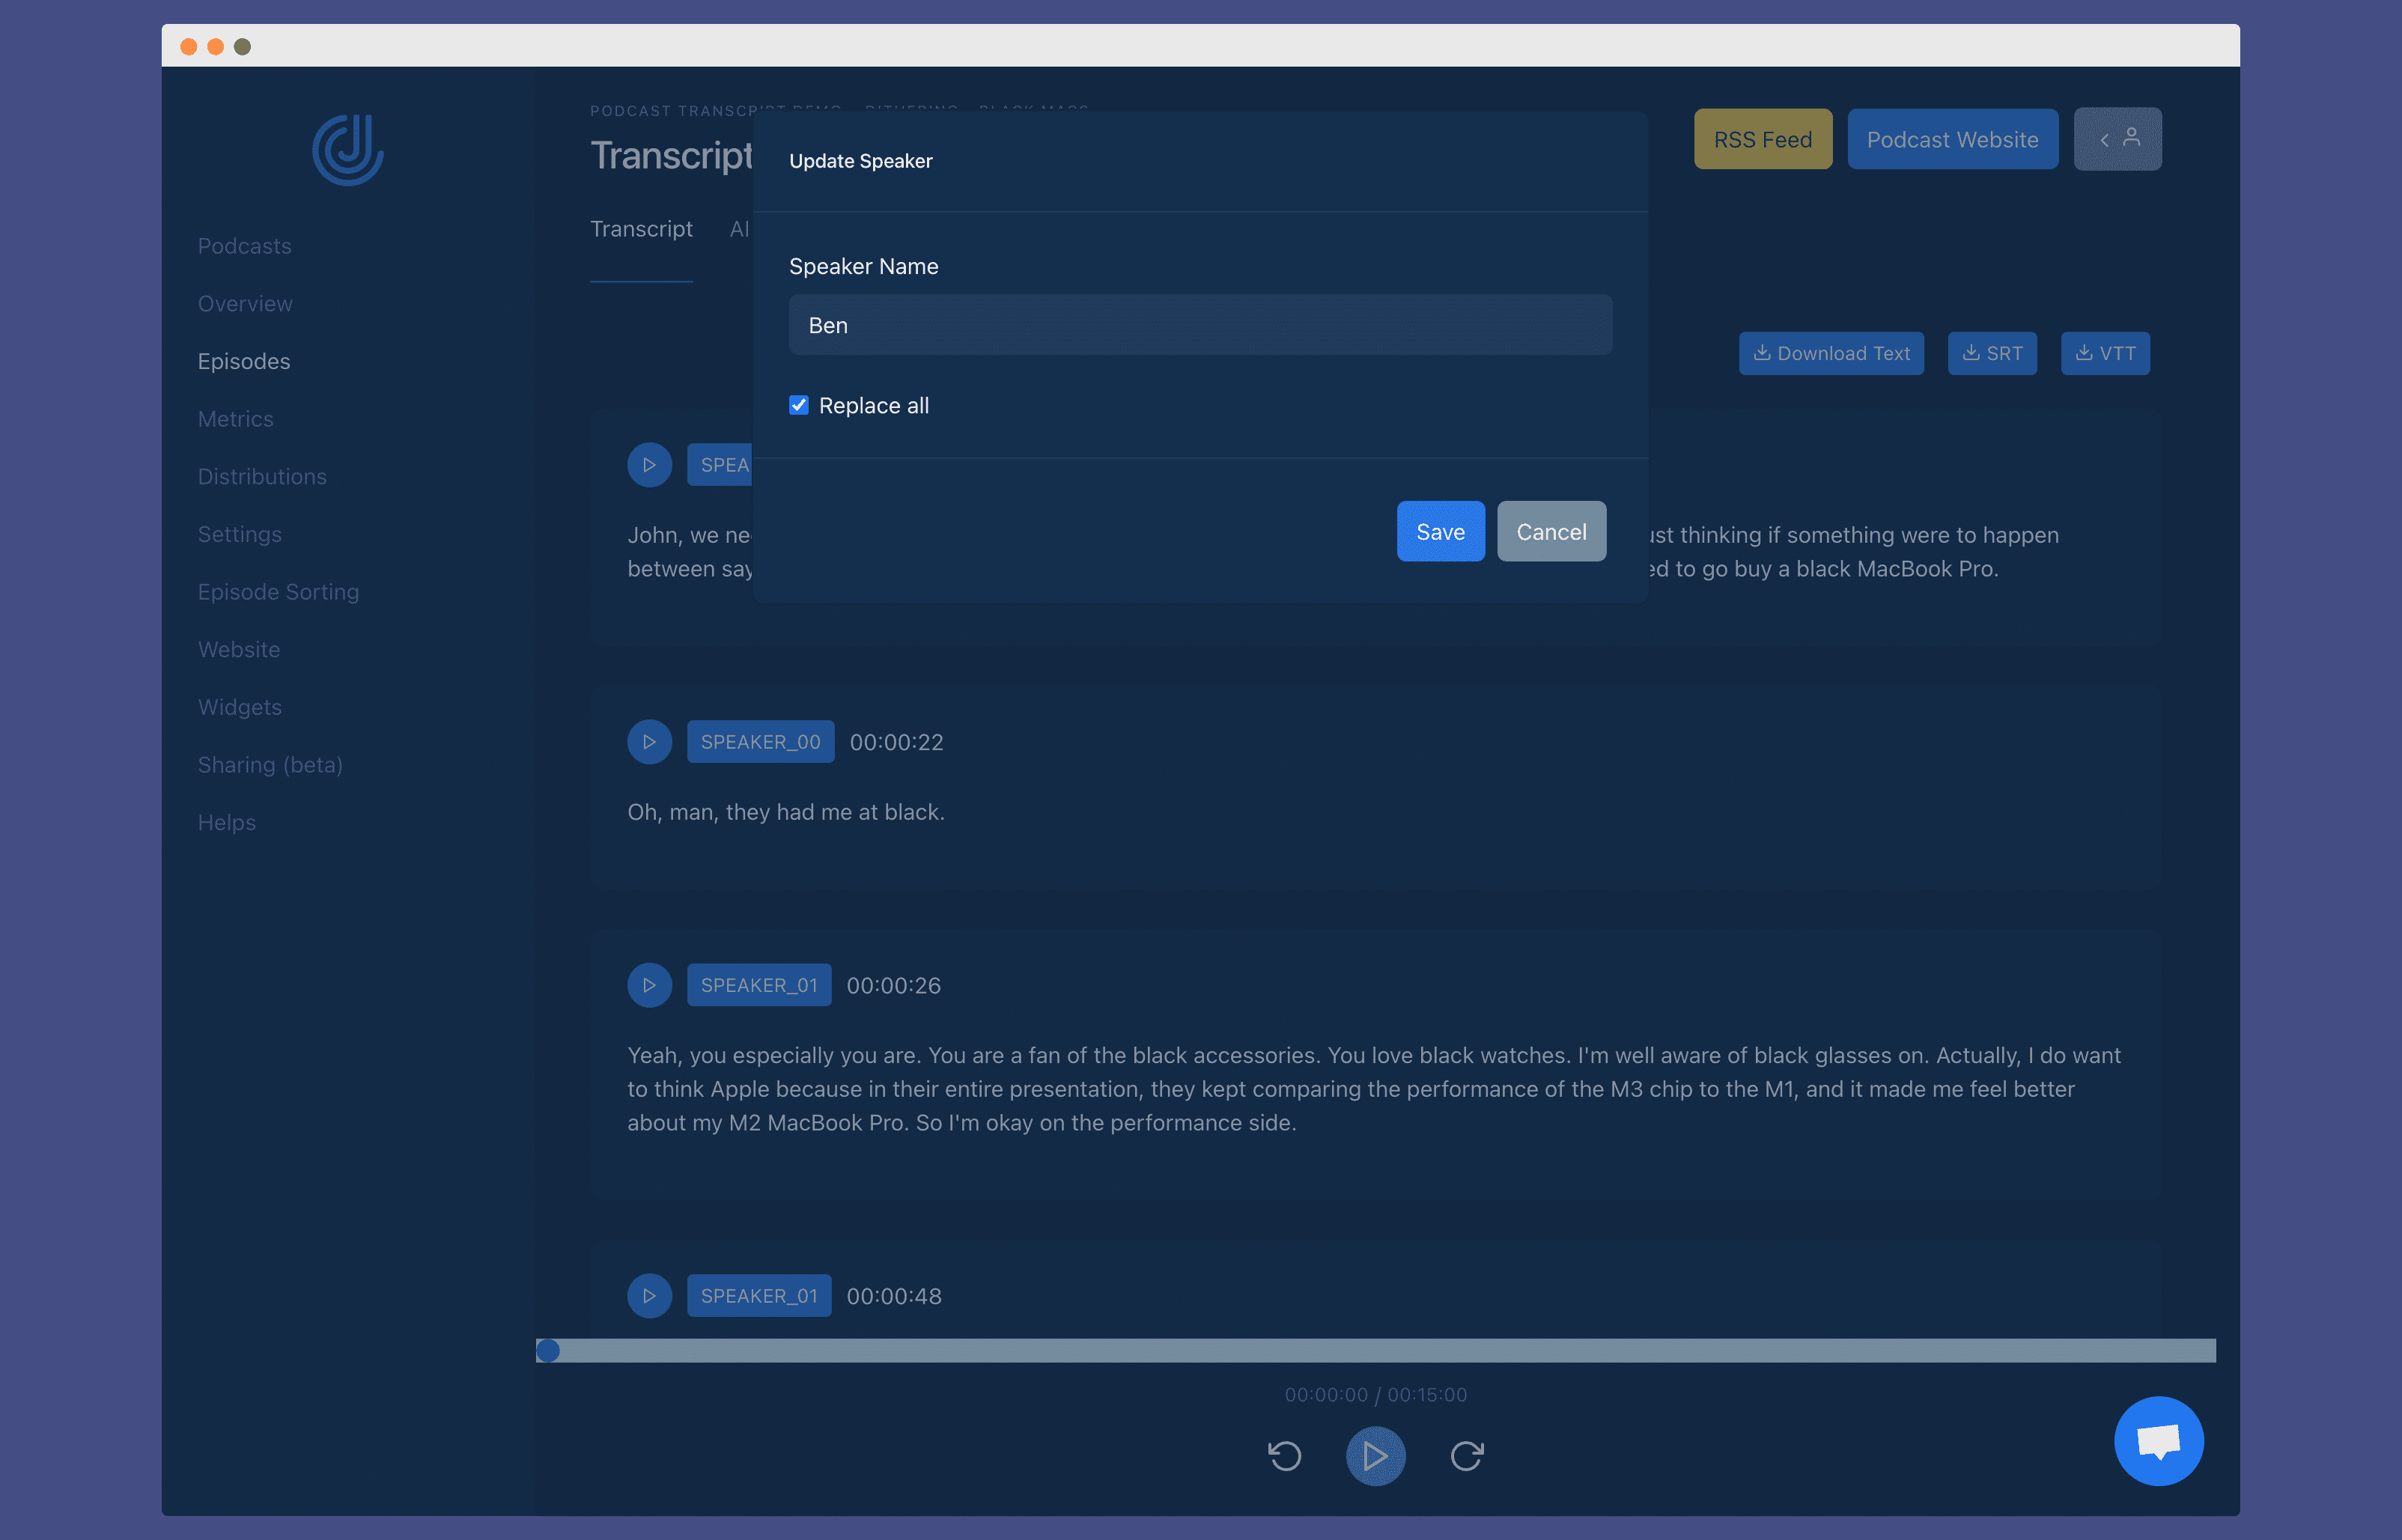
Task: Play the segment at 00:00:26
Action: pyautogui.click(x=649, y=985)
